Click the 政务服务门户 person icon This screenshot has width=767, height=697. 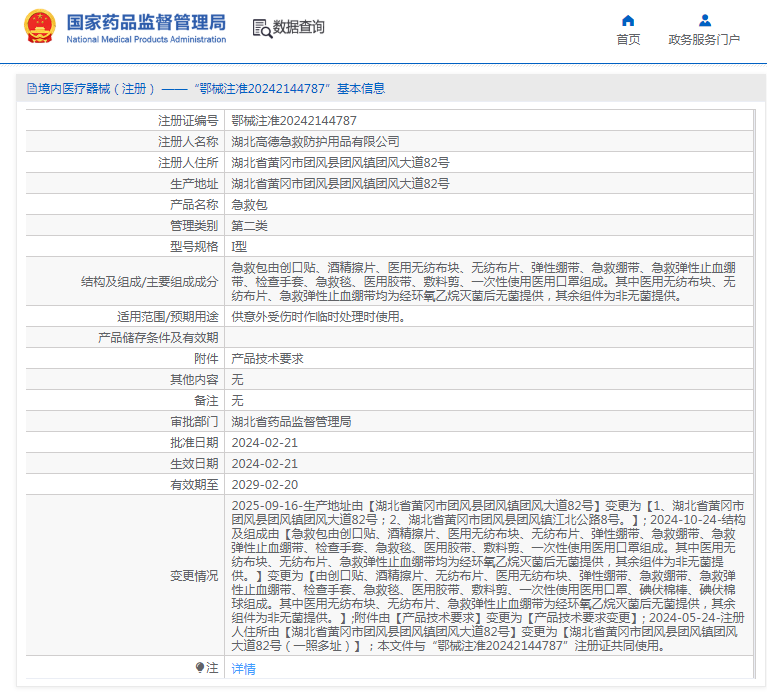coord(704,20)
